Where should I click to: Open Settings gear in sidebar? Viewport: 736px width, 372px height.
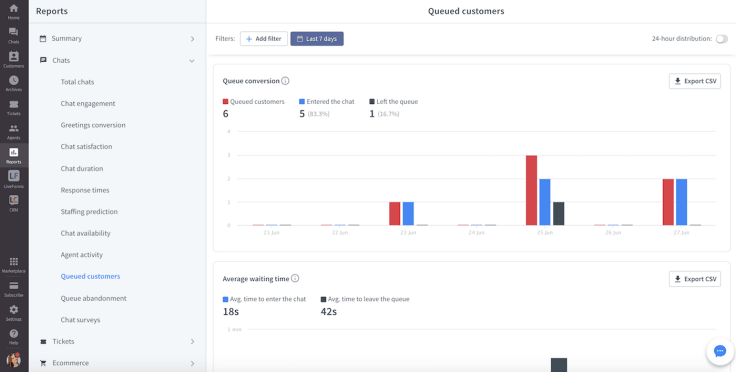pos(14,310)
